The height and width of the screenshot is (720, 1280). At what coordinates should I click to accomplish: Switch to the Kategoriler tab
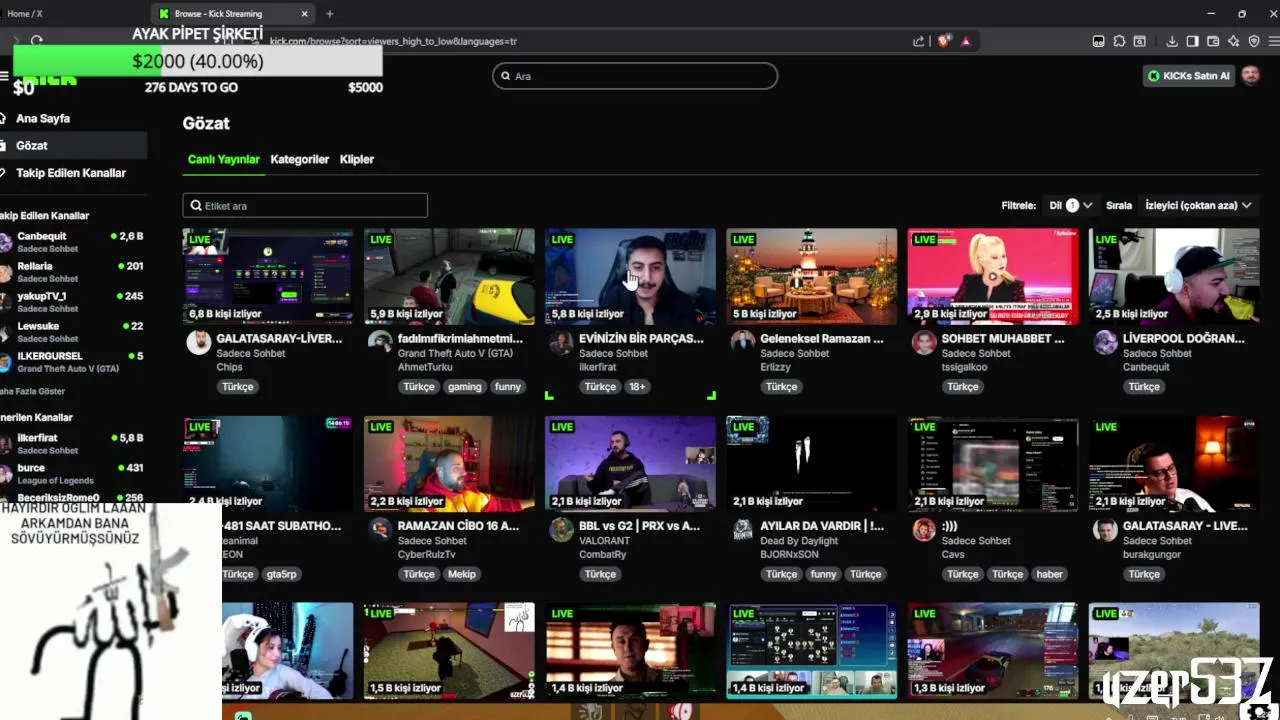point(300,159)
